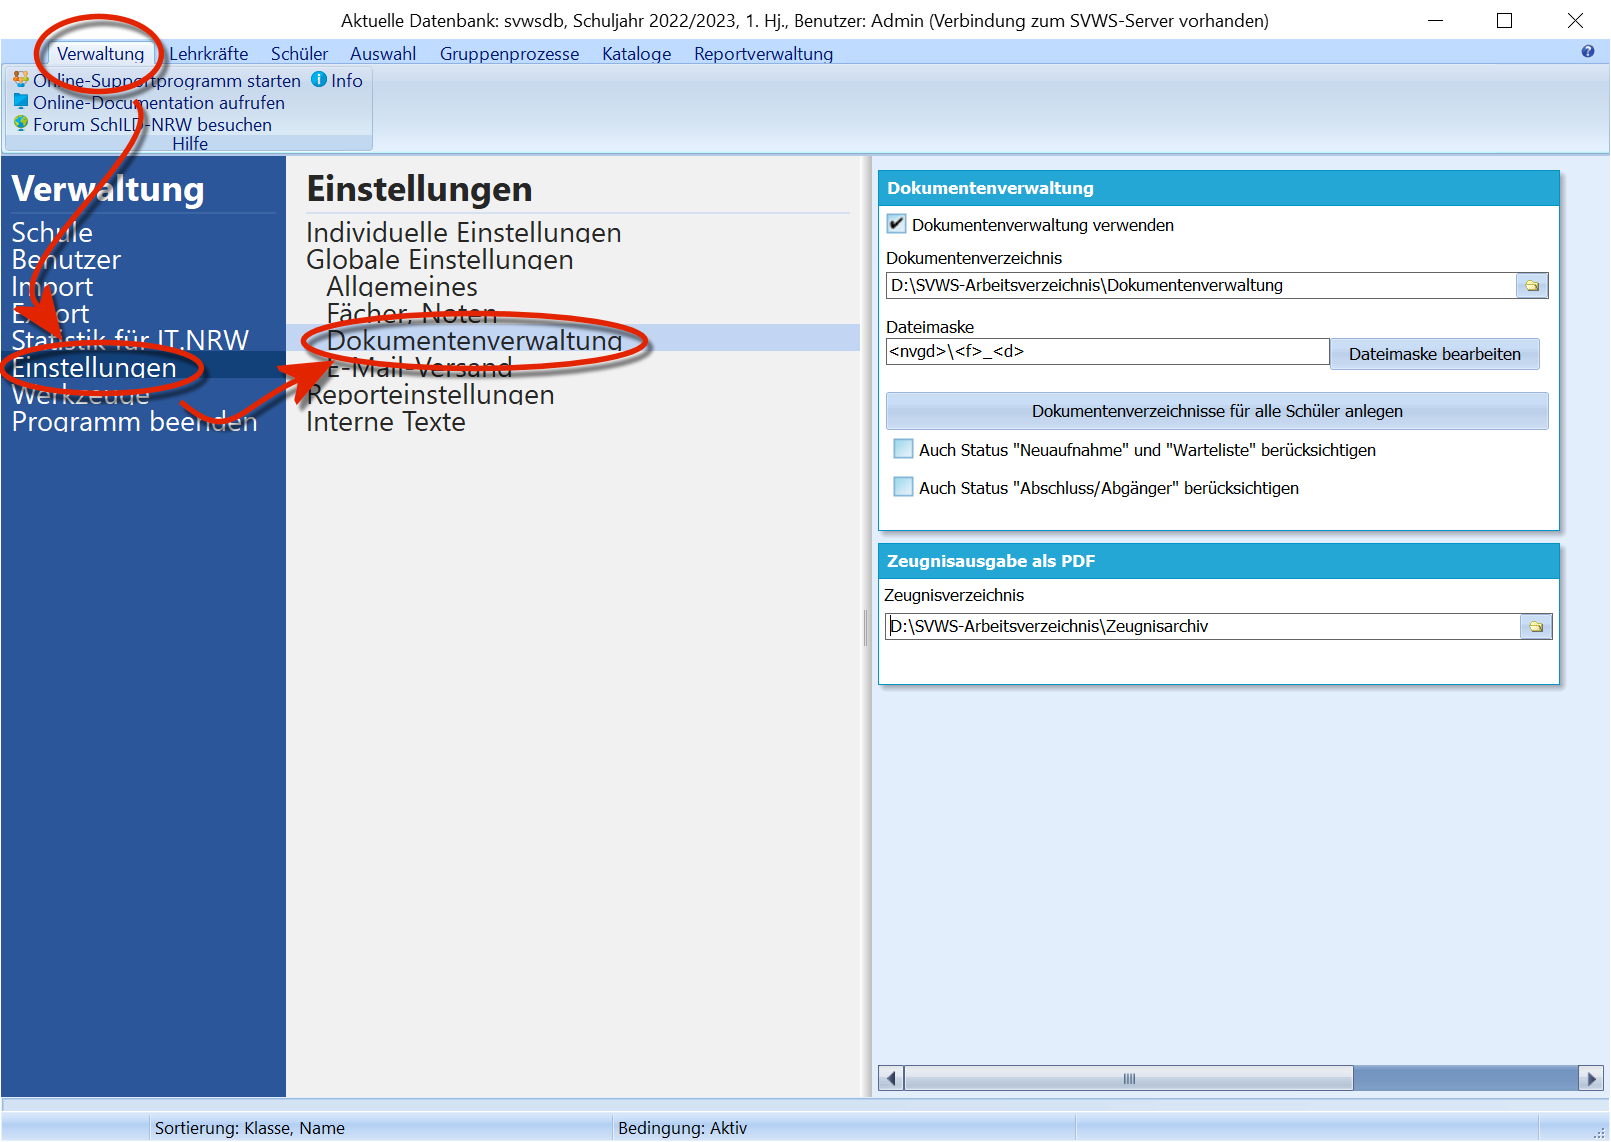Select Individuelle Einstellungen tree node

[x=464, y=233]
